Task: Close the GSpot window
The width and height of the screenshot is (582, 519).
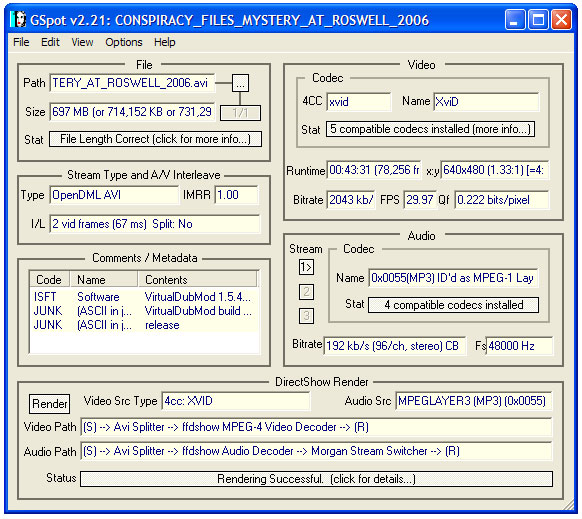Action: point(562,20)
